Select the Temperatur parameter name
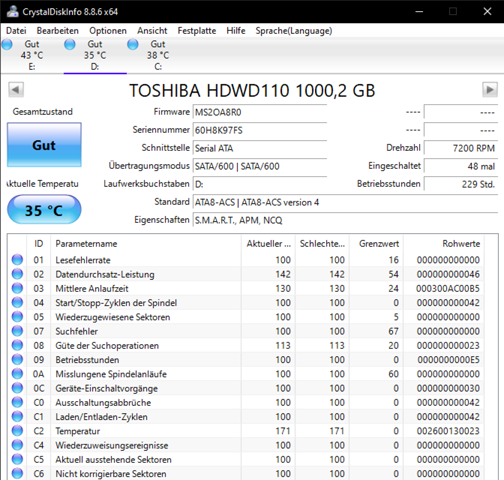The image size is (504, 480). point(78,431)
